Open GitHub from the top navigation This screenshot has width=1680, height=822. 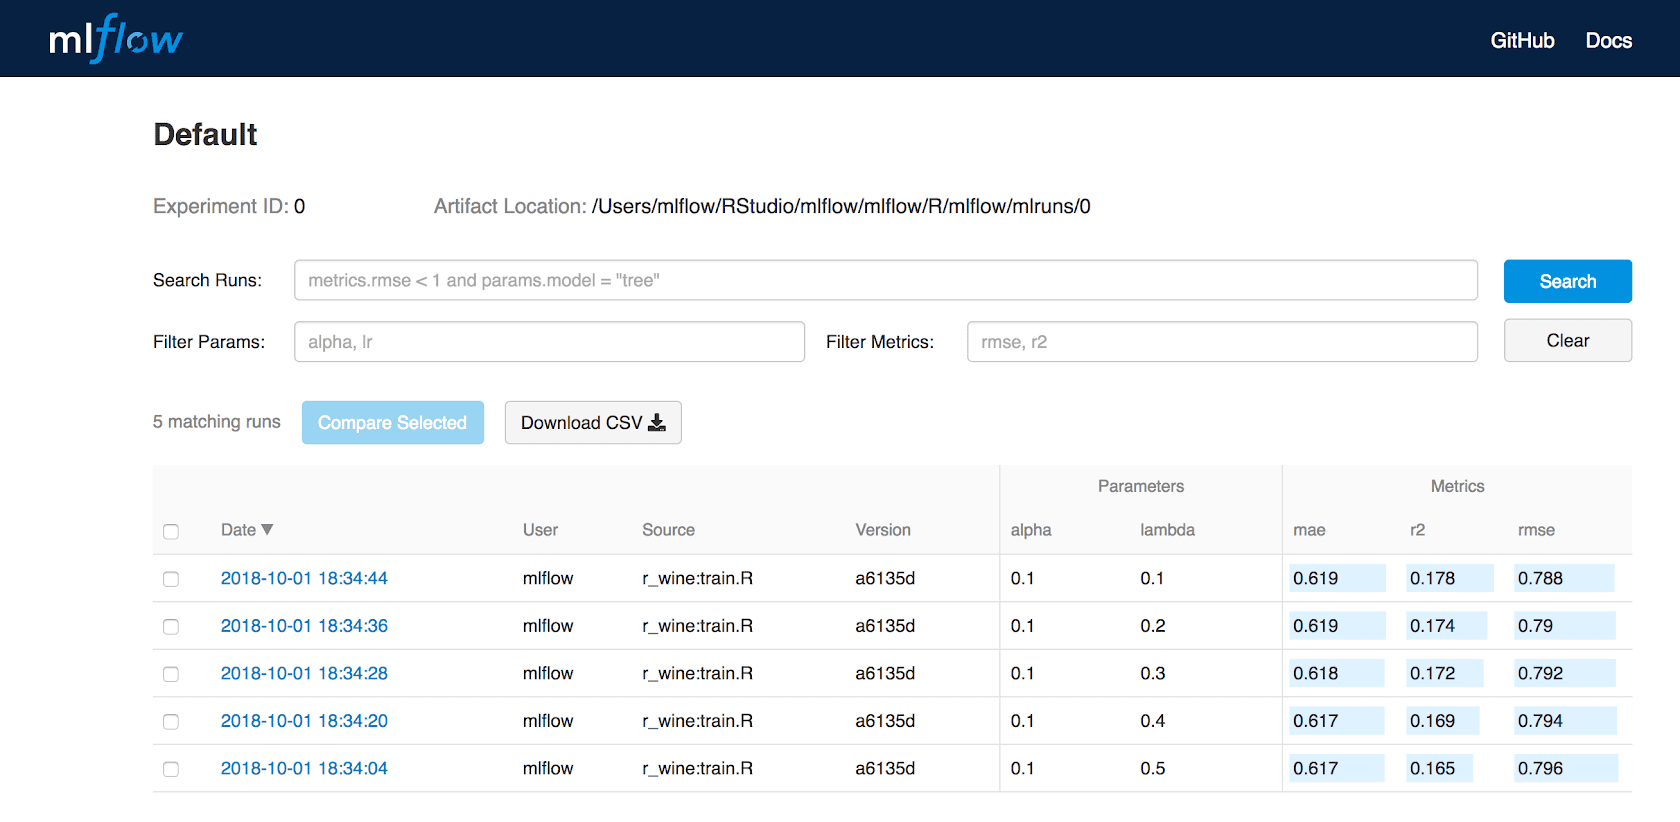[1522, 41]
